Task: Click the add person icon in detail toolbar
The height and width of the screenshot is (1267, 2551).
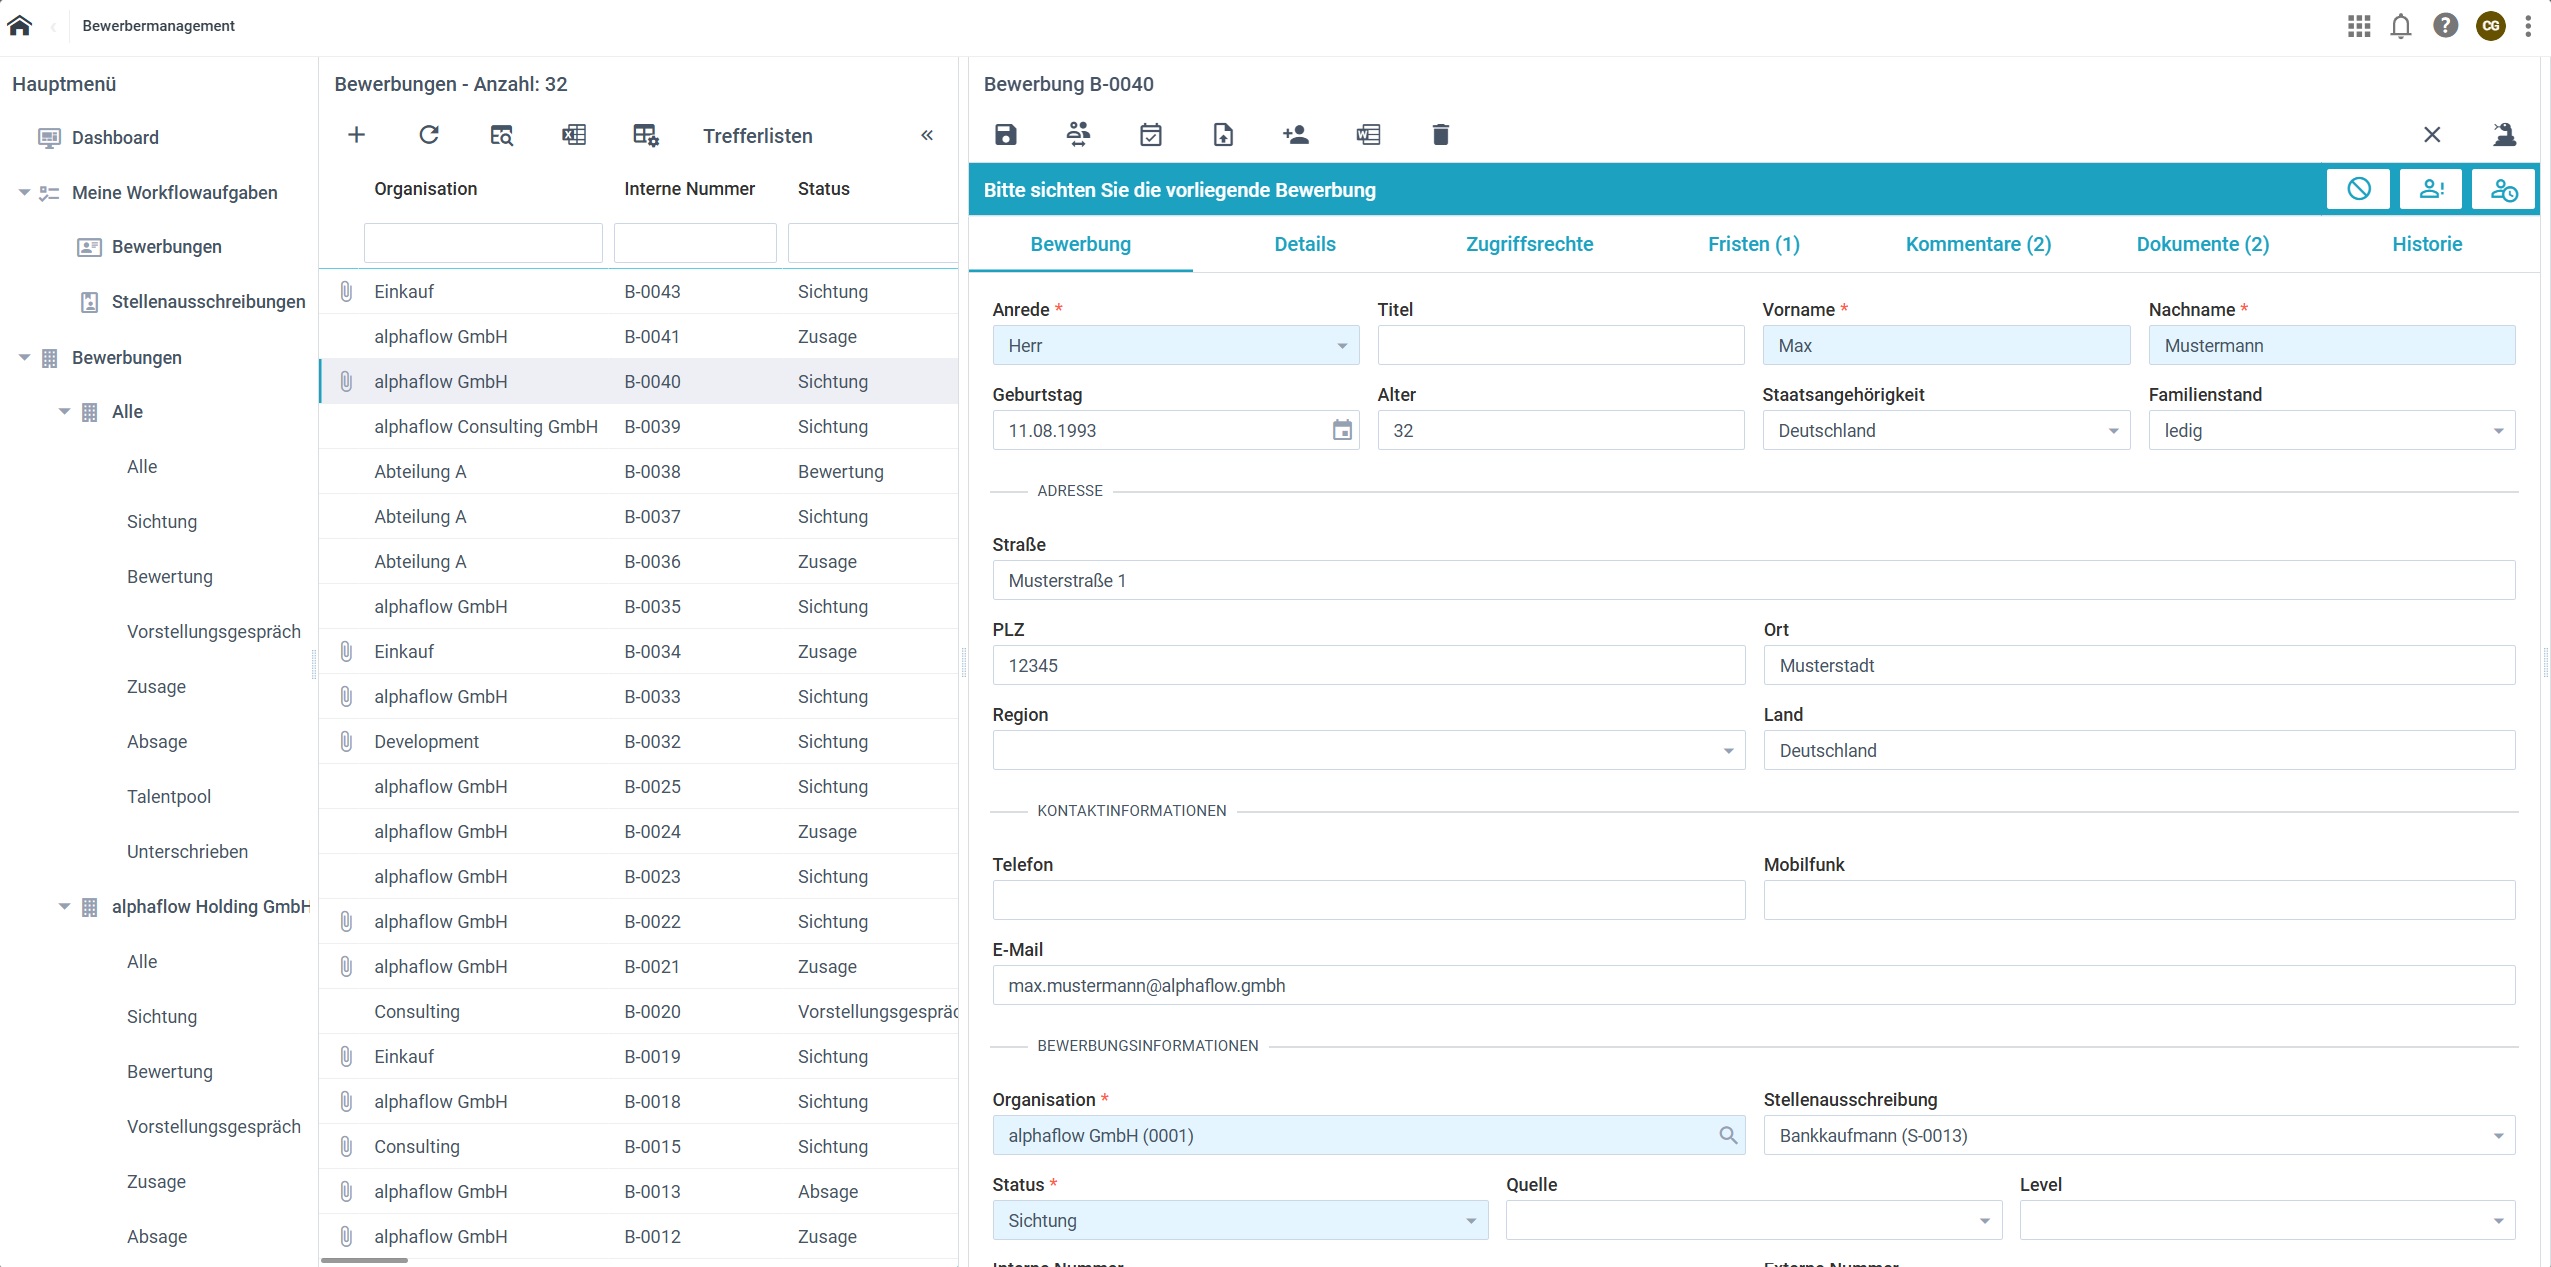Action: click(x=1296, y=135)
